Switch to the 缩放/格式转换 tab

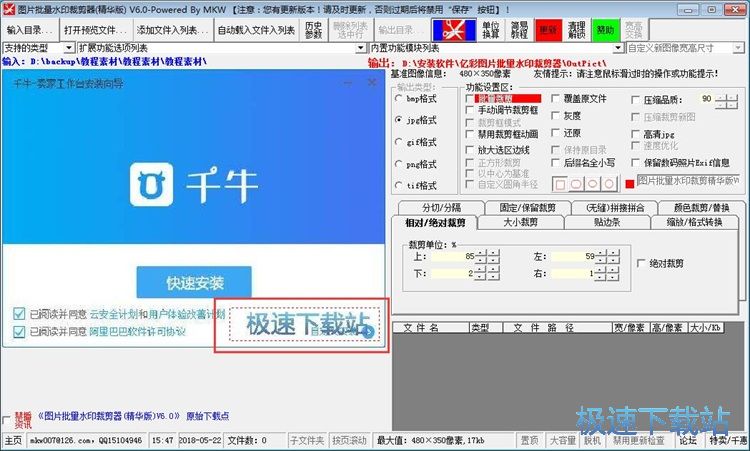(x=694, y=222)
